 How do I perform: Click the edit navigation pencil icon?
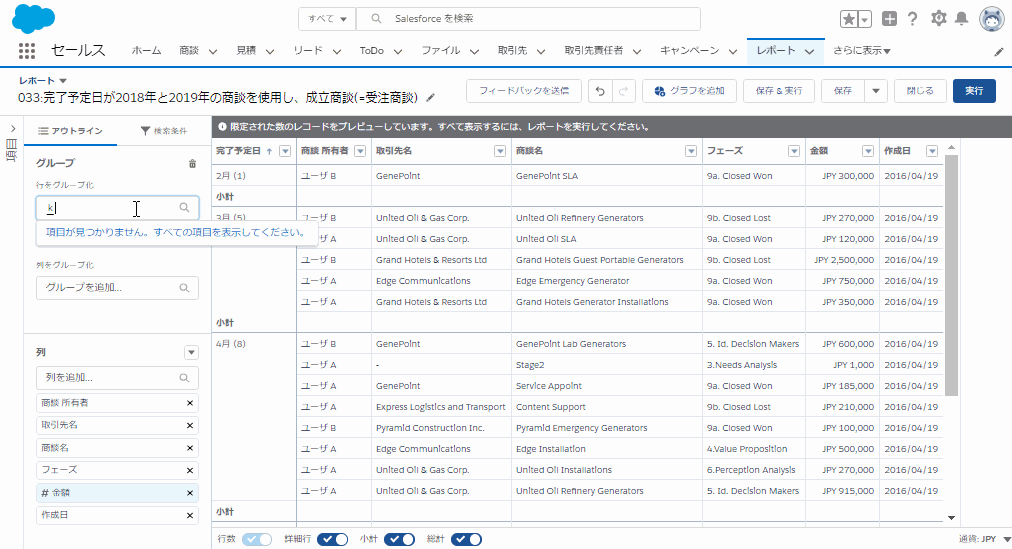(x=999, y=52)
